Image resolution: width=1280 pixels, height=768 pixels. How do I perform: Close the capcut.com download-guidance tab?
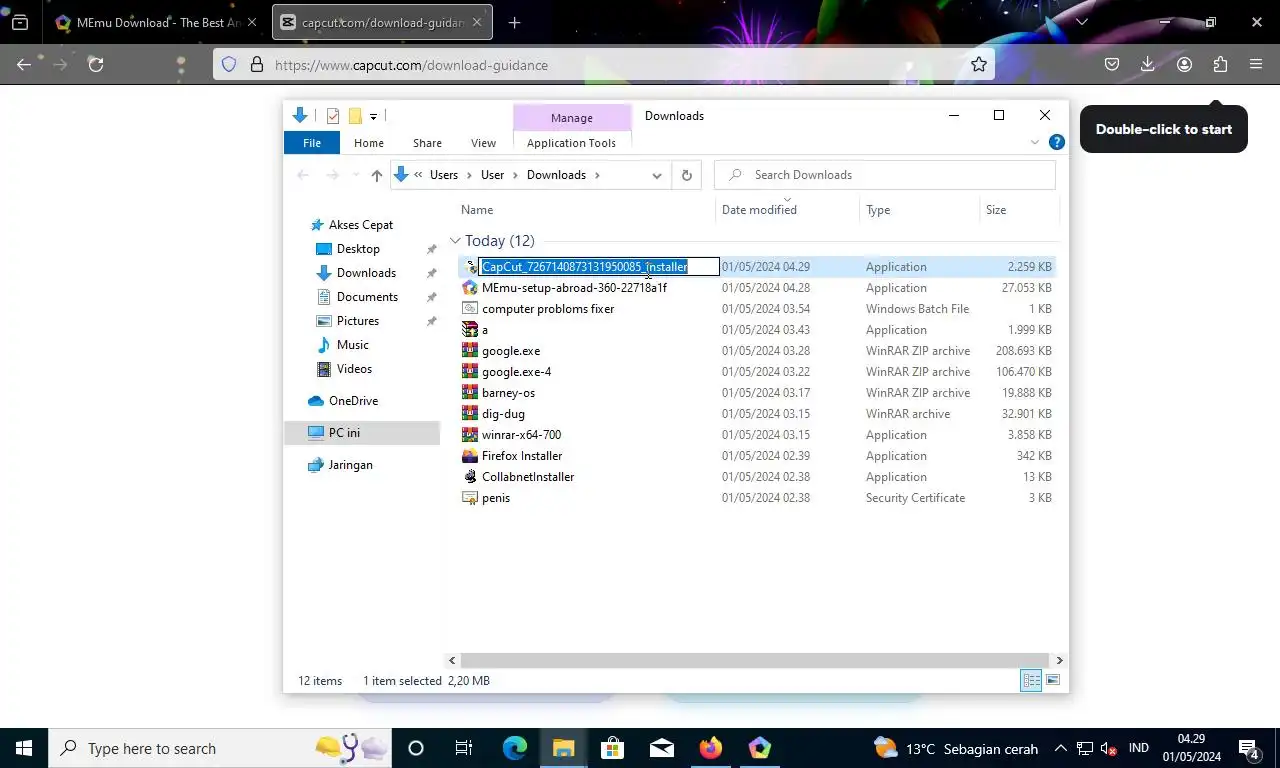pos(476,22)
